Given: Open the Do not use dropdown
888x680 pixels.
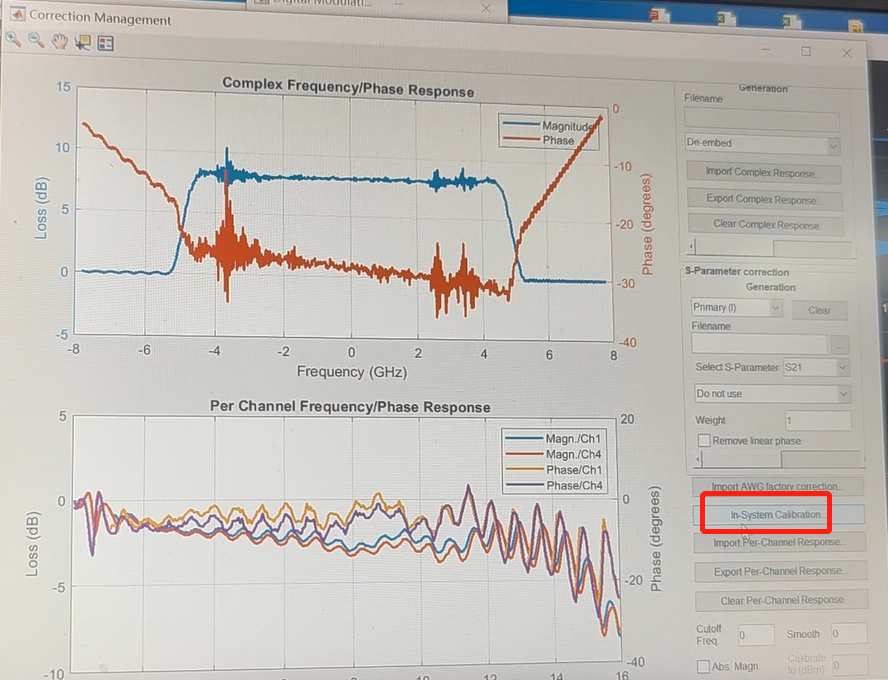Looking at the screenshot, I should tap(772, 394).
